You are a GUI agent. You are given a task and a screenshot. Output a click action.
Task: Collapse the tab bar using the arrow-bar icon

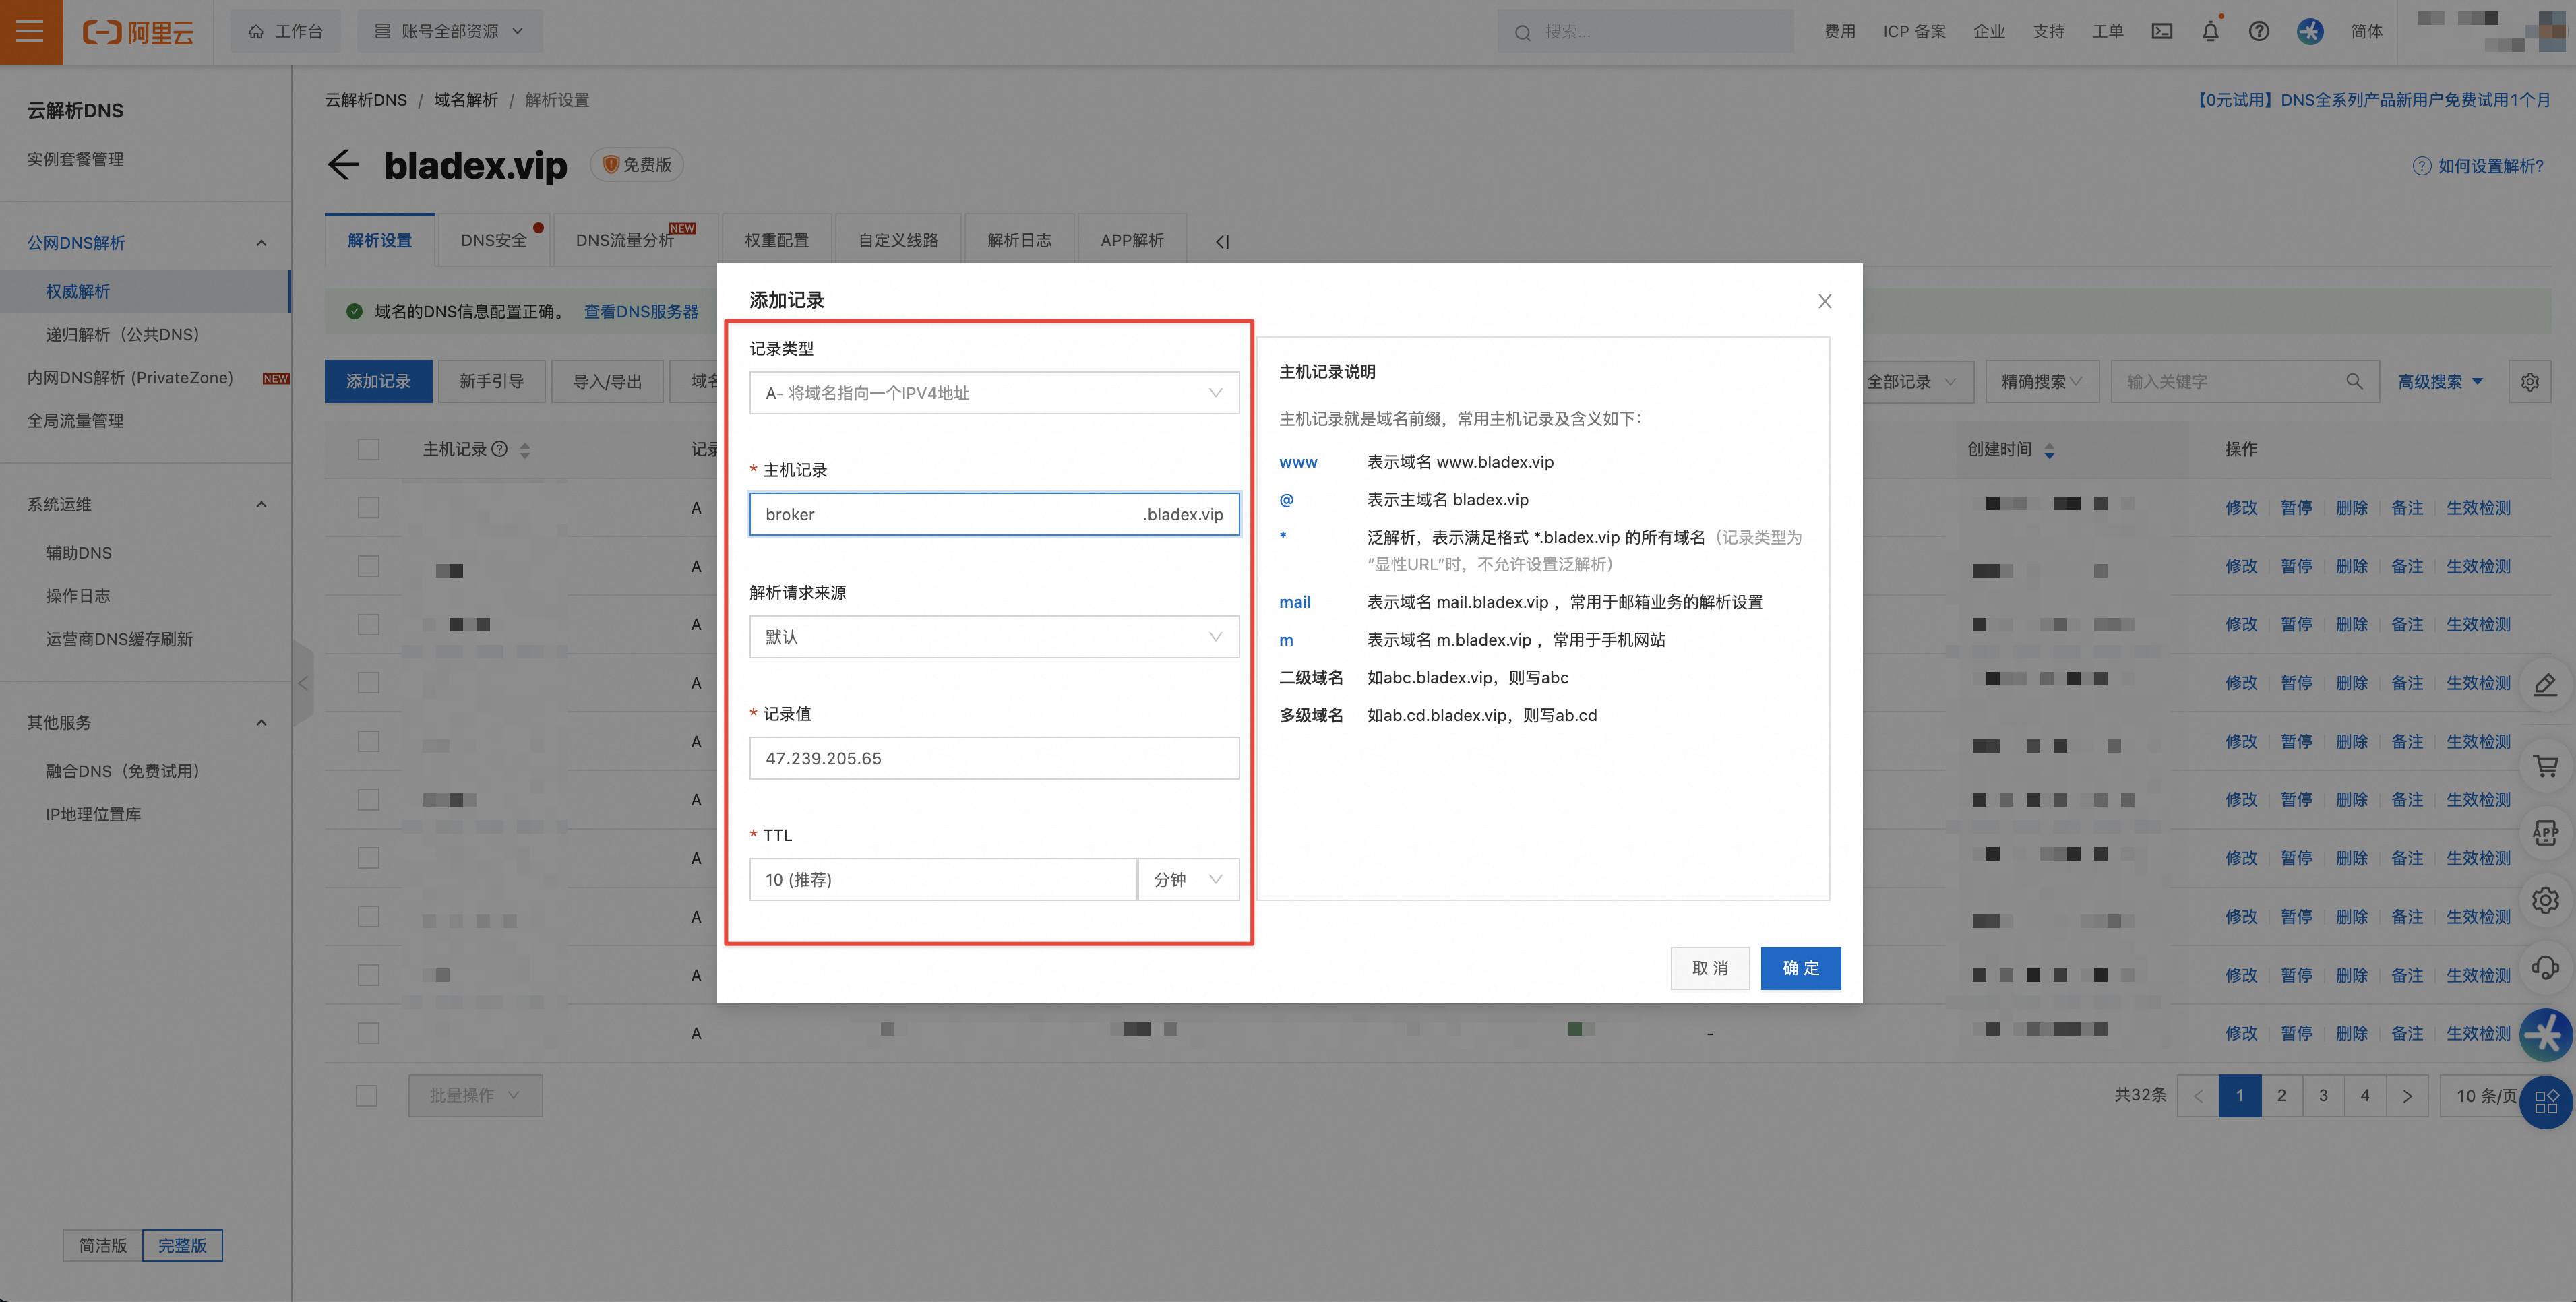click(1222, 241)
